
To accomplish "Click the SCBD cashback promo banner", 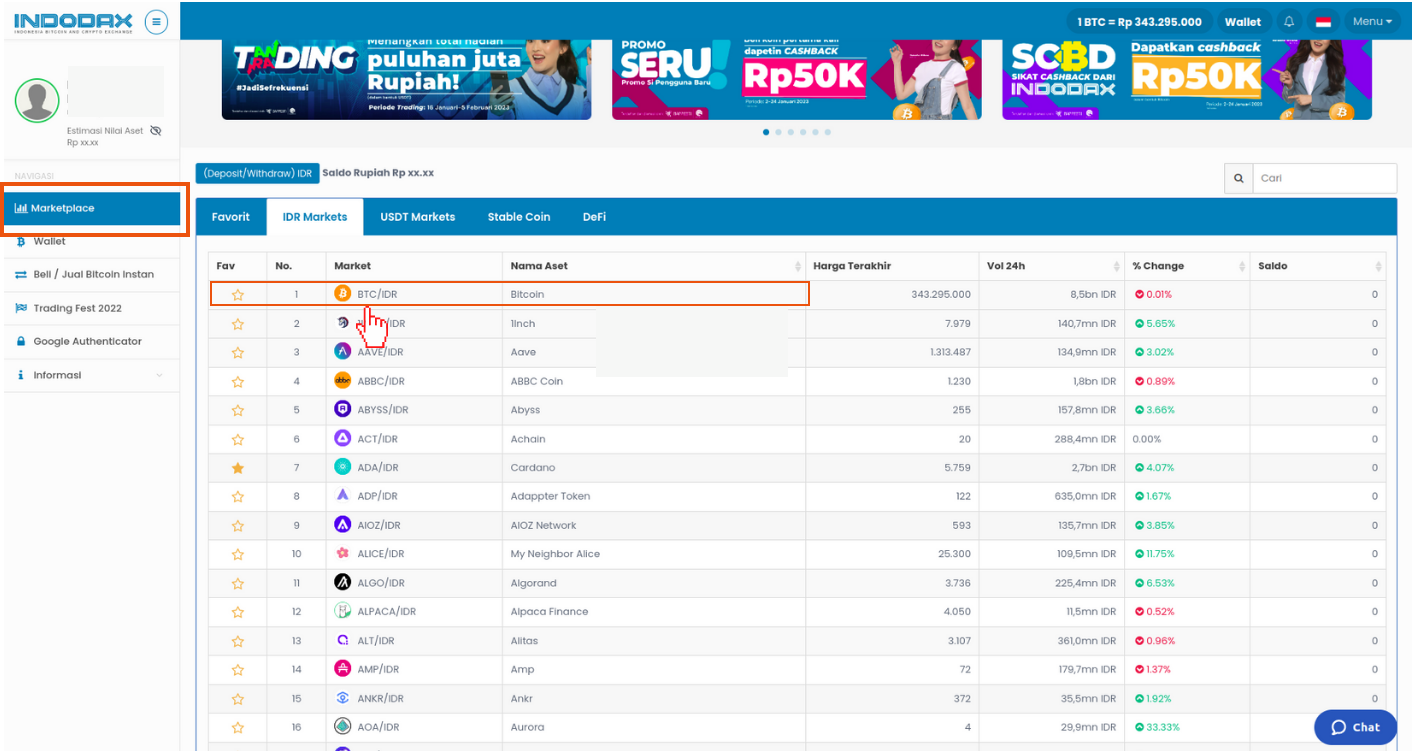I will pyautogui.click(x=1187, y=79).
